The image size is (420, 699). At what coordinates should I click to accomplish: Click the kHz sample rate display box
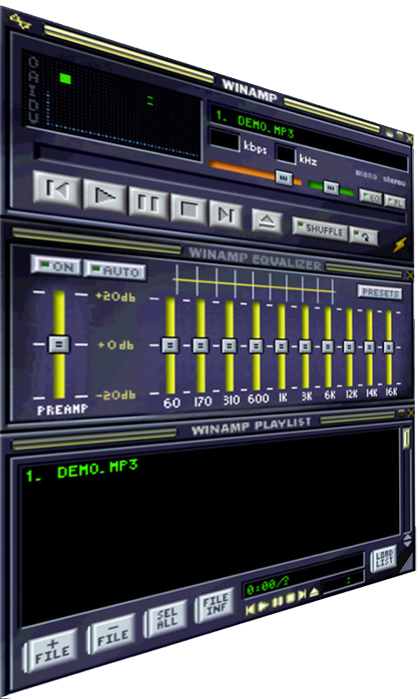pyautogui.click(x=285, y=154)
